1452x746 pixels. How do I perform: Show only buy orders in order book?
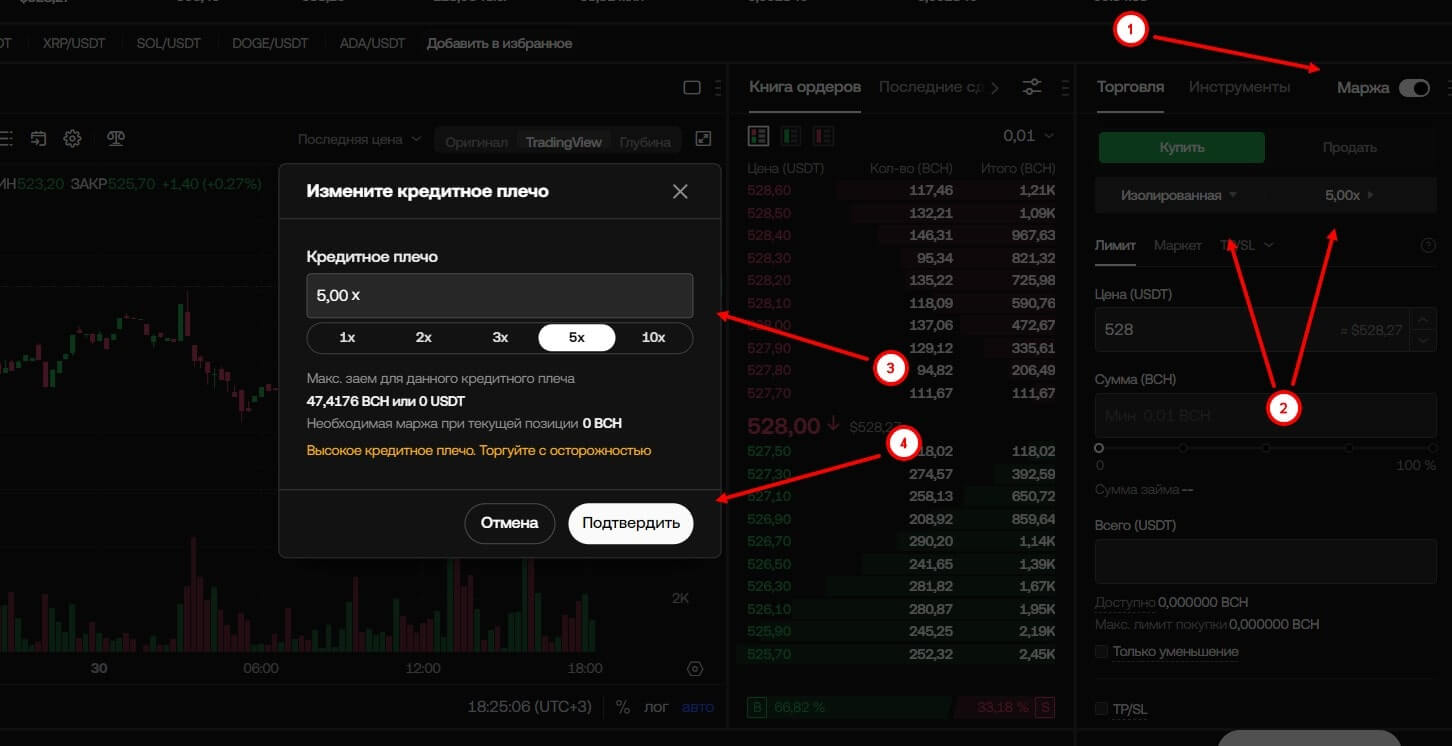coord(791,135)
